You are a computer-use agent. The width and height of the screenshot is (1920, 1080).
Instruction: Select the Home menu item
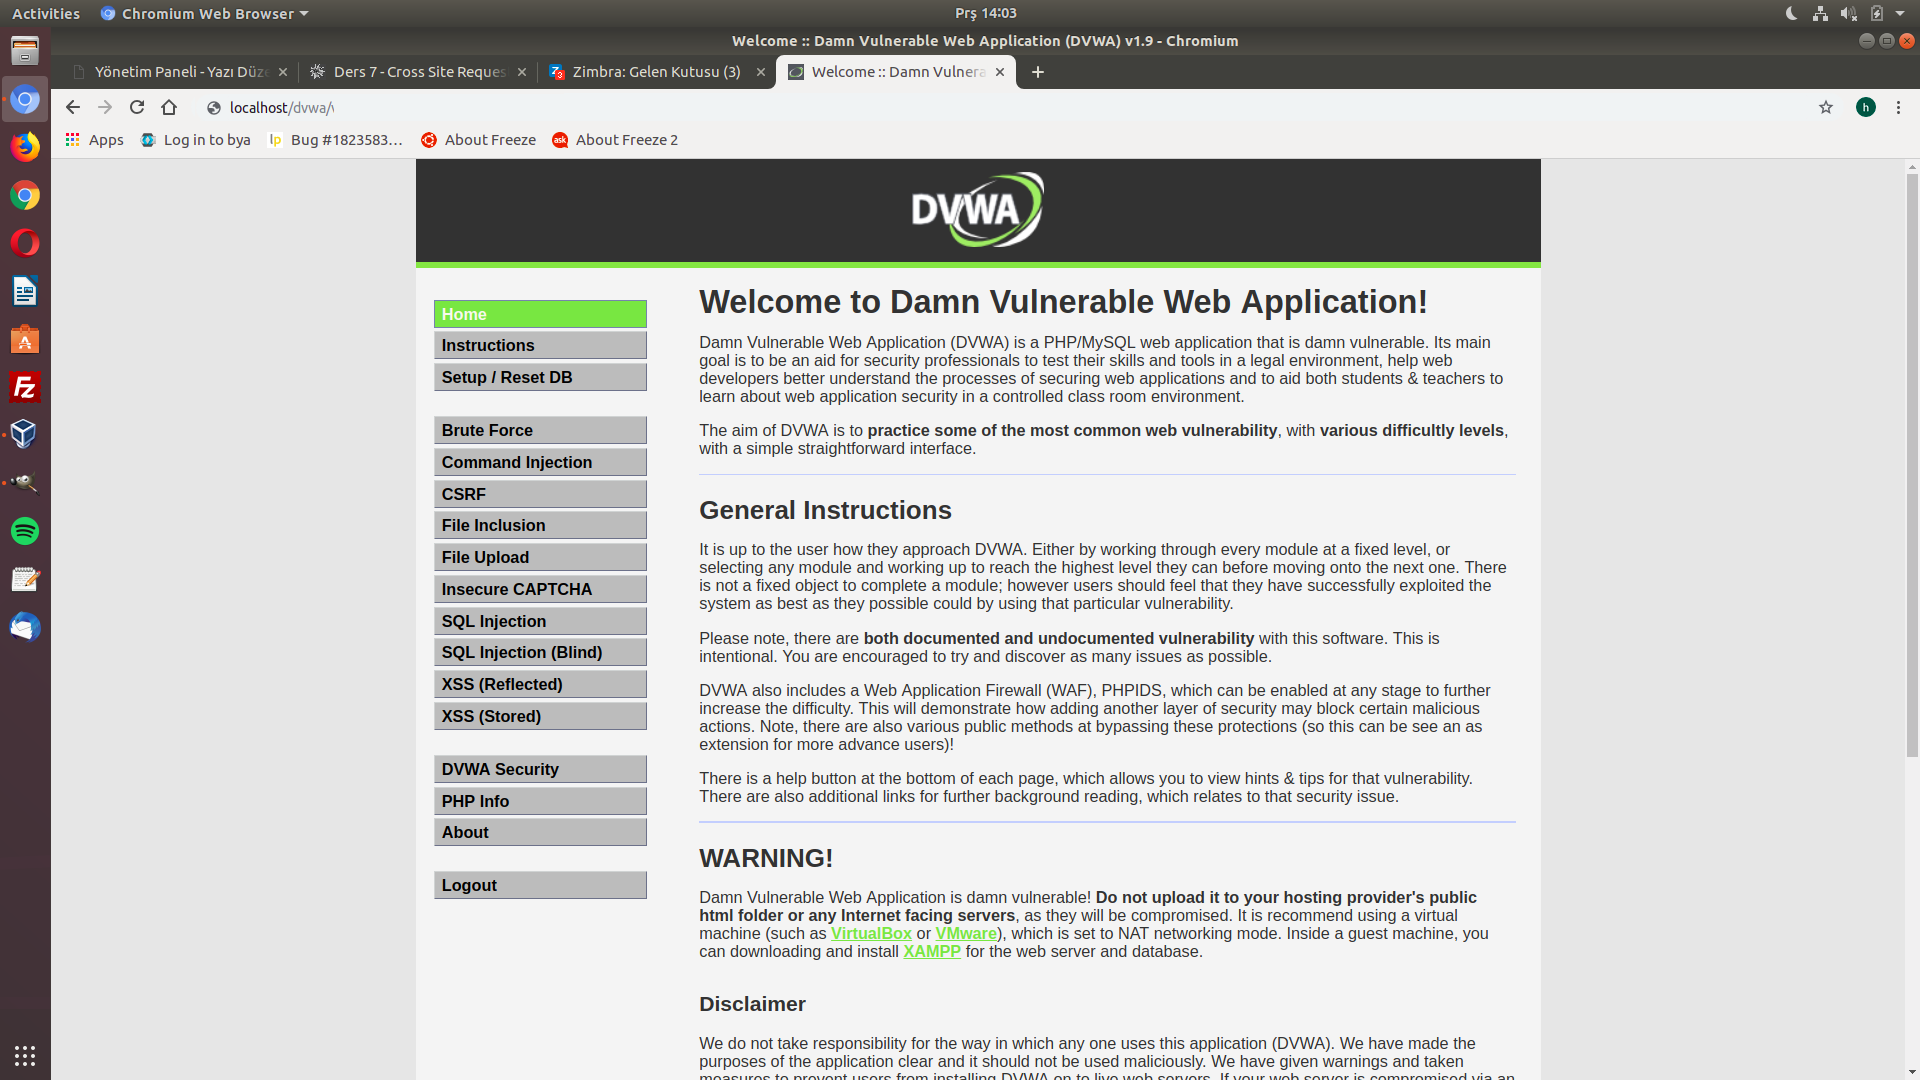(540, 314)
